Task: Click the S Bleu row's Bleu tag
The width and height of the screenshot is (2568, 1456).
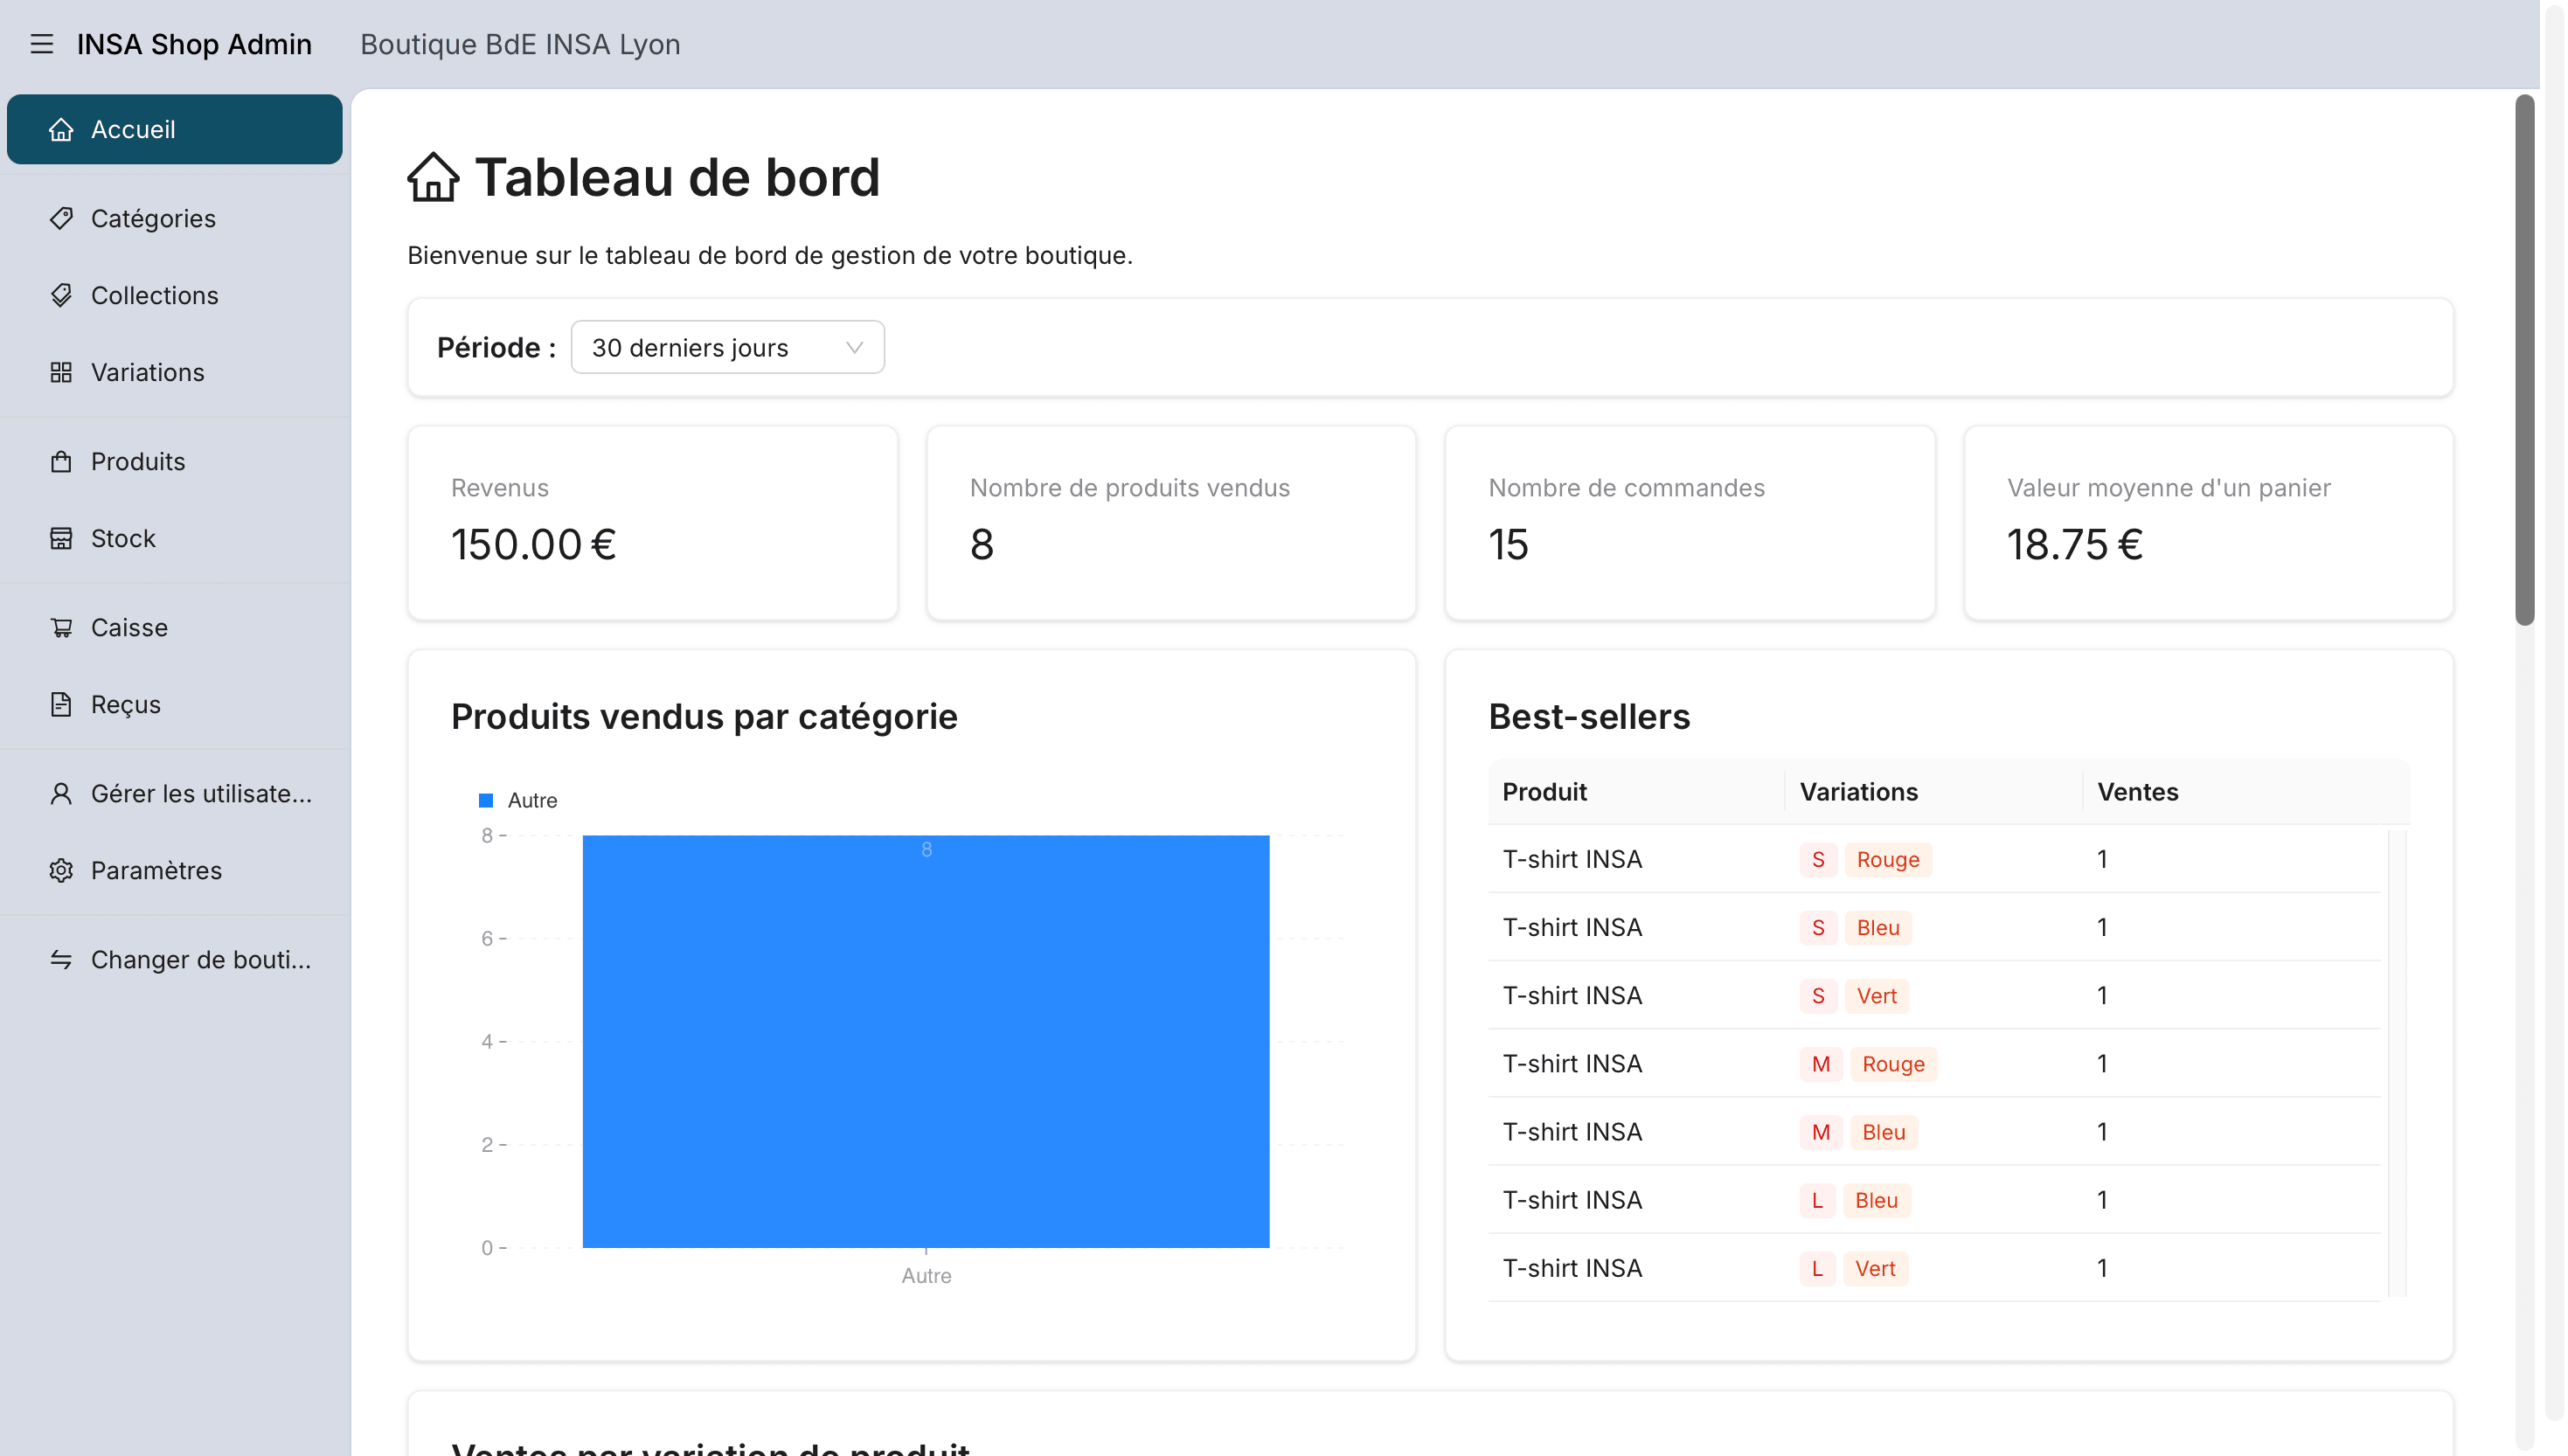Action: point(1878,927)
